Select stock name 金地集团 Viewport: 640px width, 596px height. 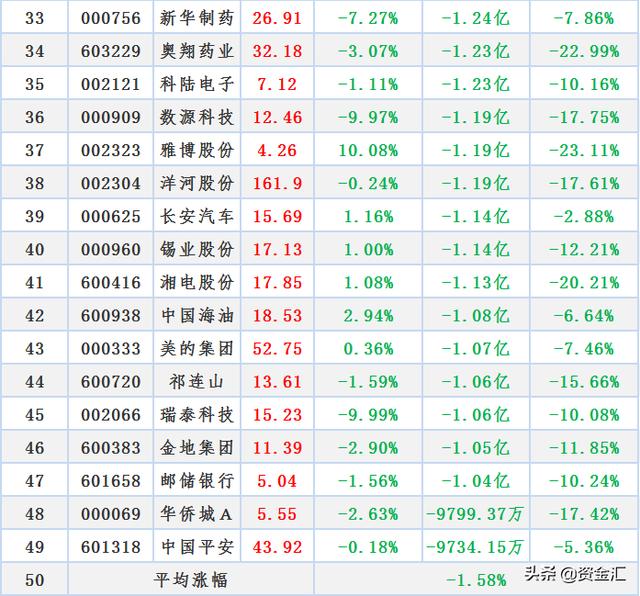[x=197, y=448]
